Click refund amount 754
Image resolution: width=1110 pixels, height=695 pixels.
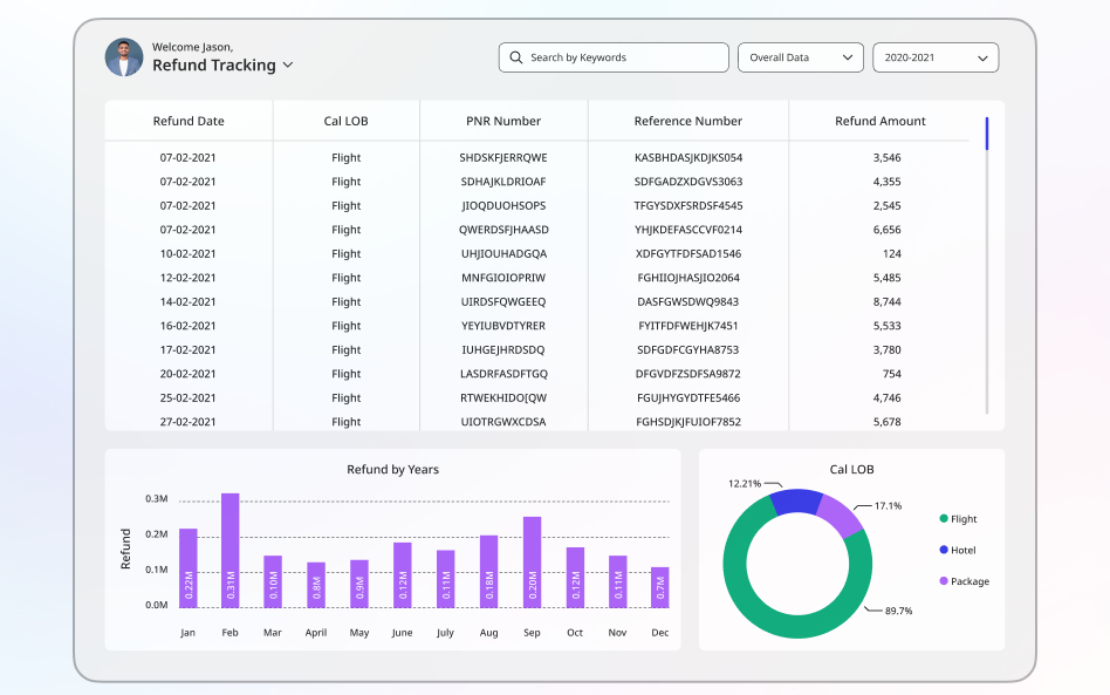point(892,374)
